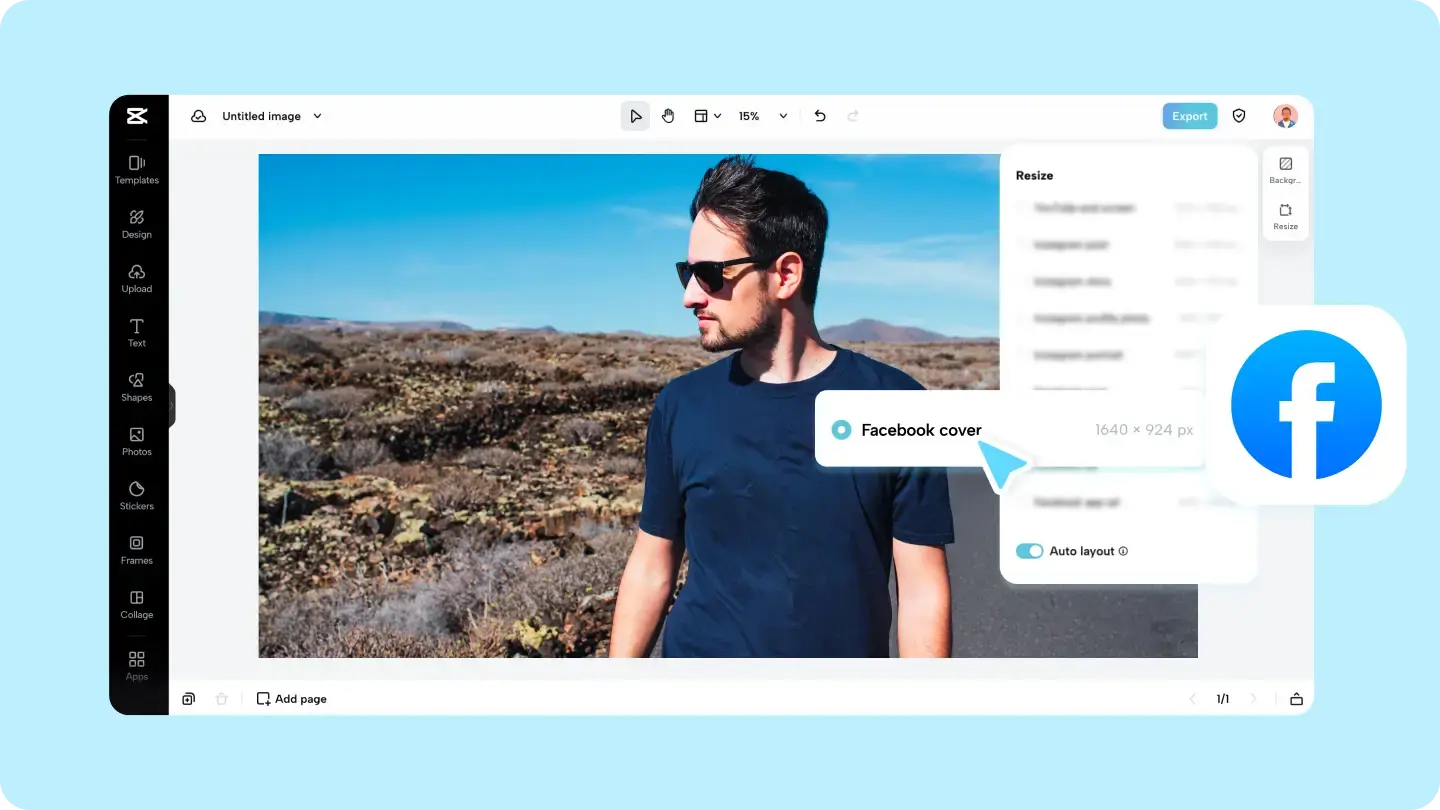This screenshot has height=810, width=1440.
Task: Open the Upload panel
Action: tap(137, 278)
